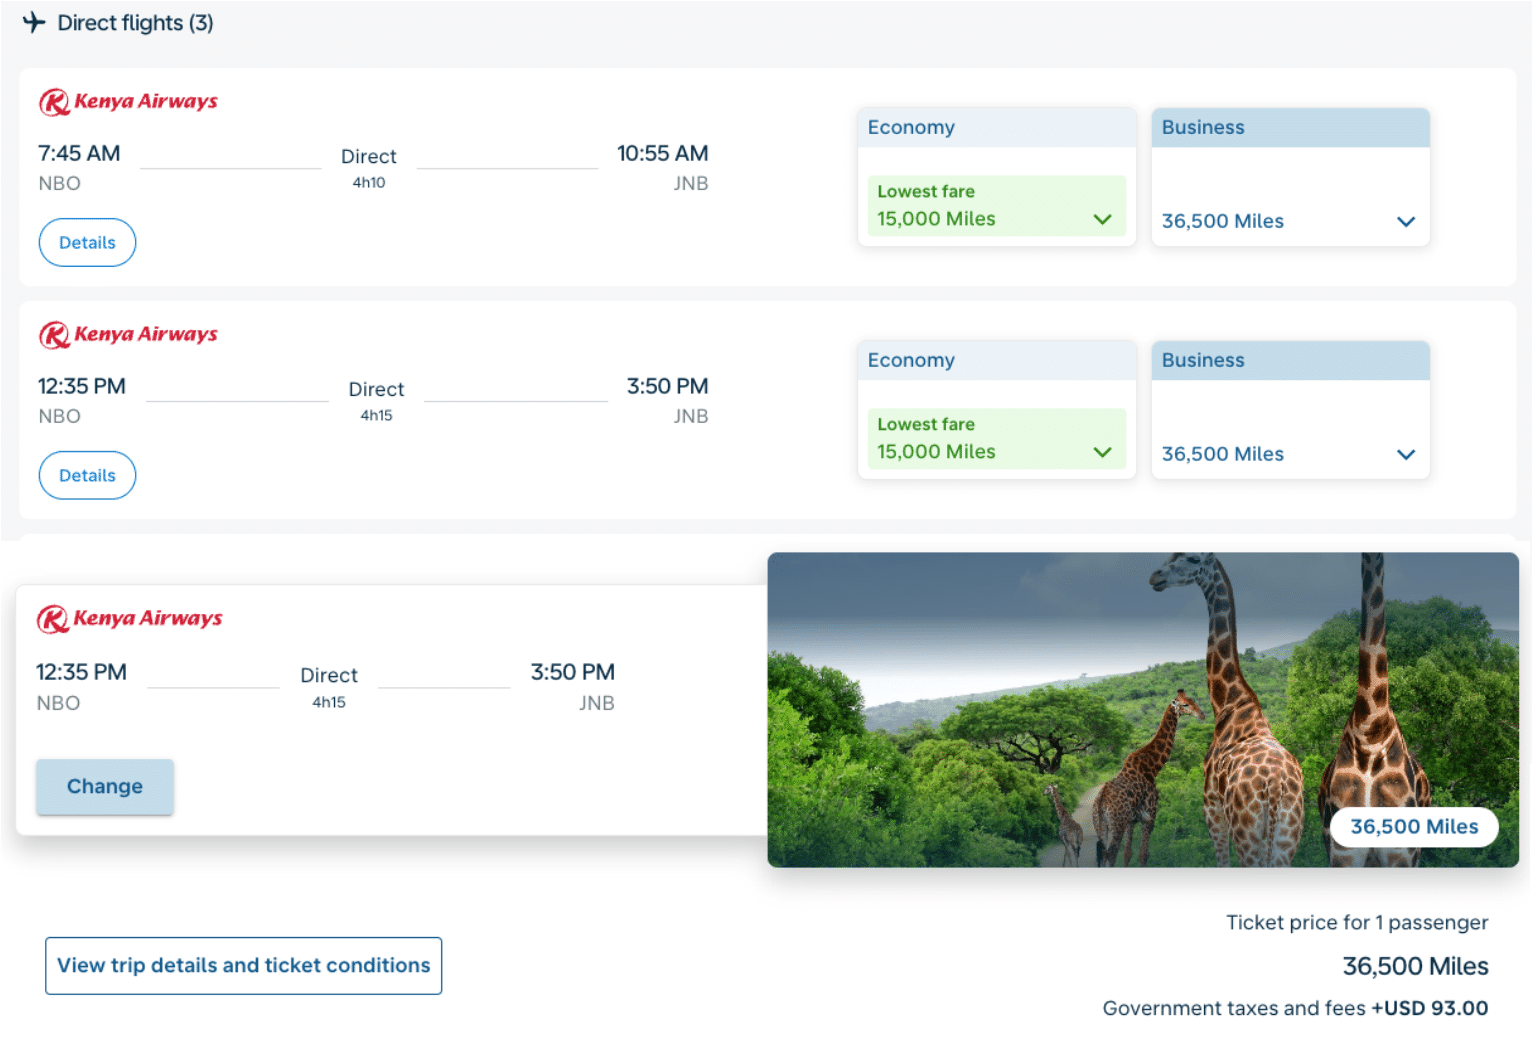The width and height of the screenshot is (1536, 1052).
Task: Click Kenya Airways logo above 12:35 PM Details button
Action: pyautogui.click(x=128, y=335)
